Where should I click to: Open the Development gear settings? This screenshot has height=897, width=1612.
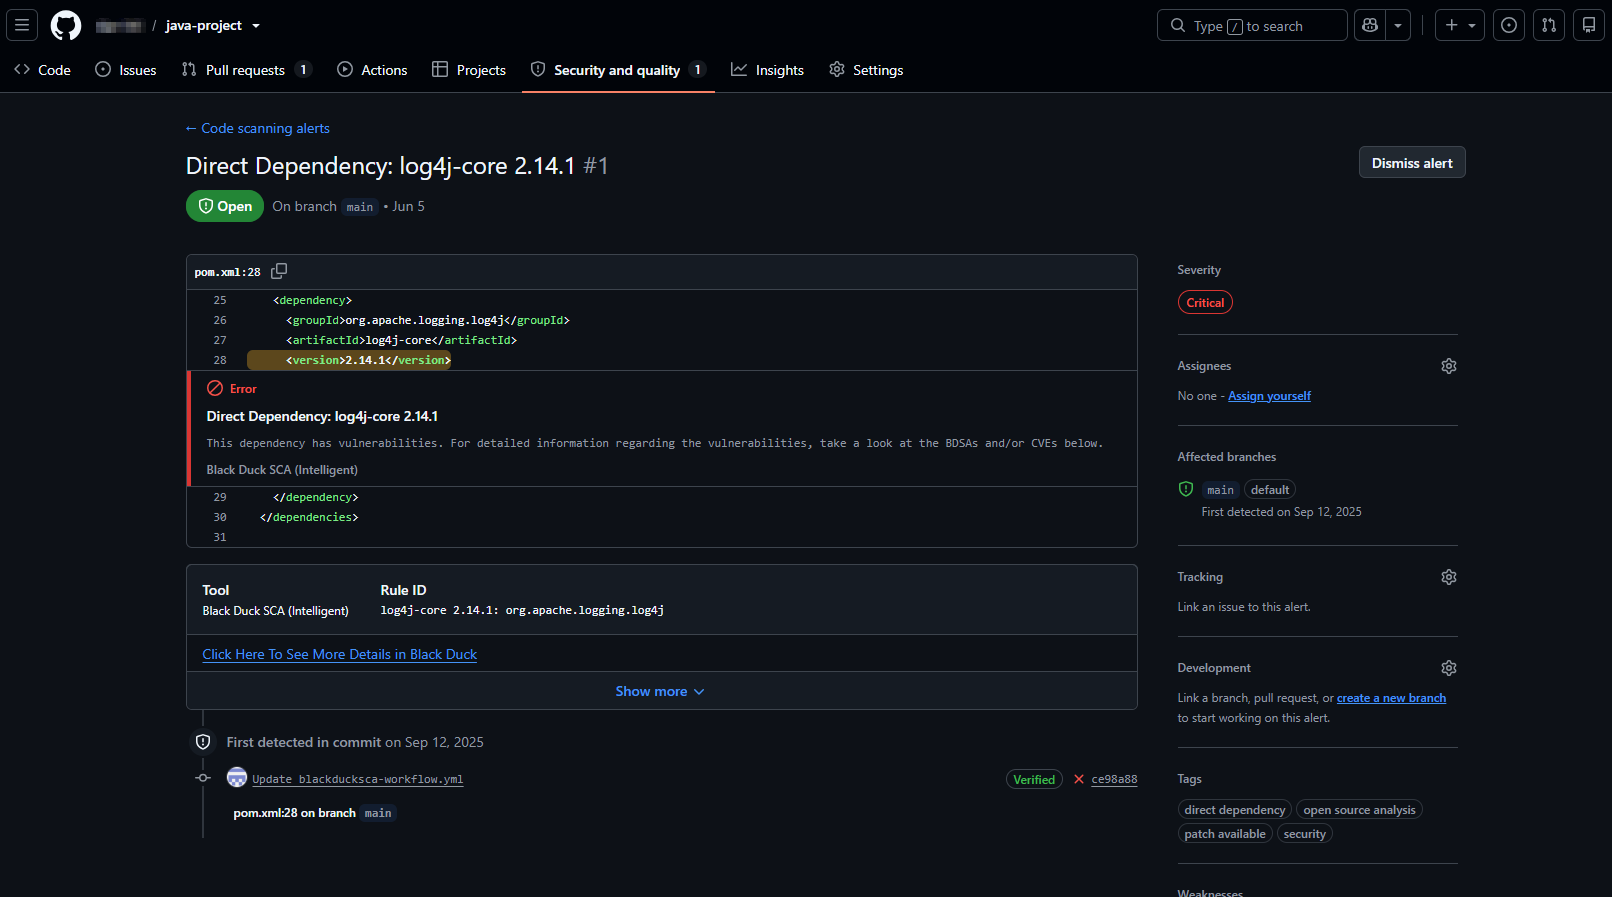coord(1449,668)
